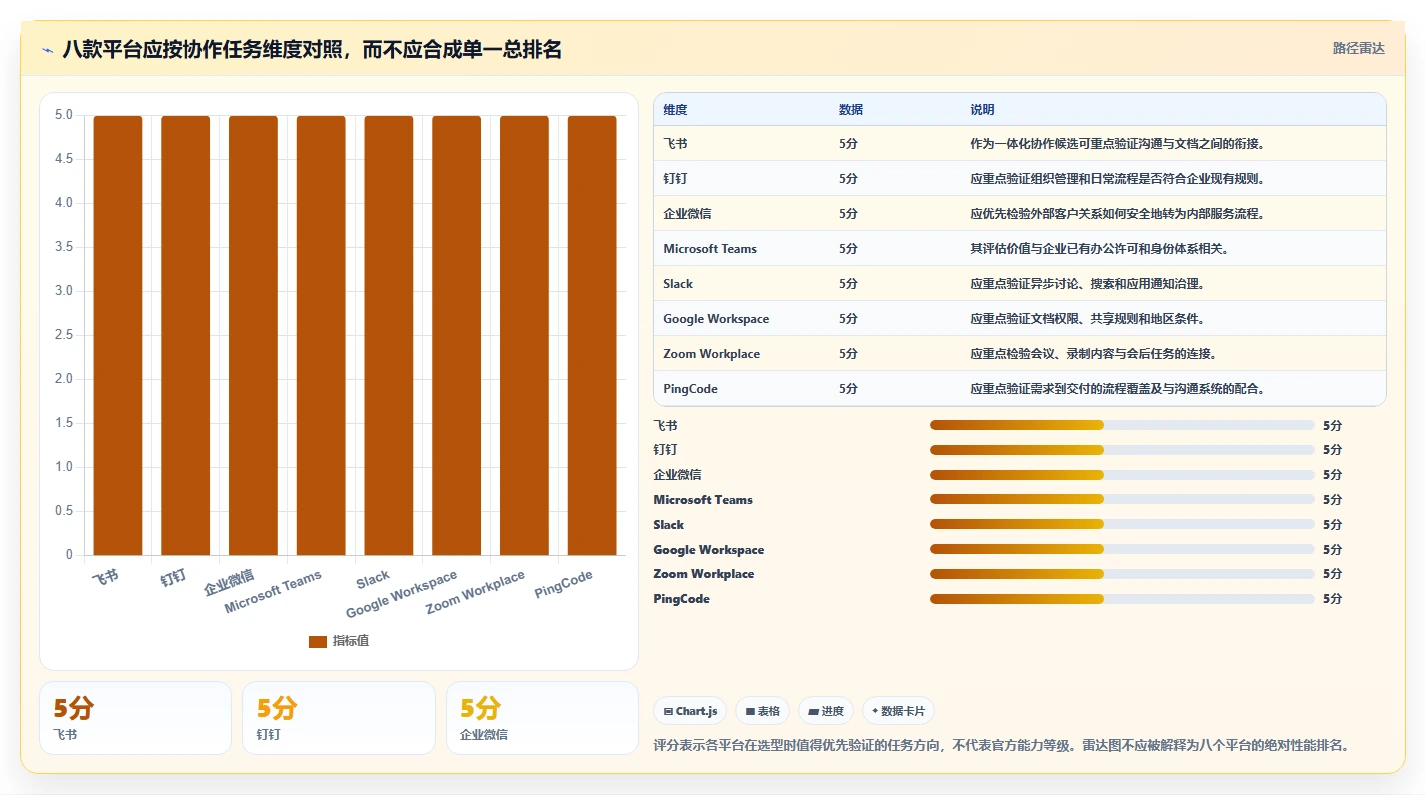Click the footnote beginning 评分表示各平台

tap(1001, 746)
